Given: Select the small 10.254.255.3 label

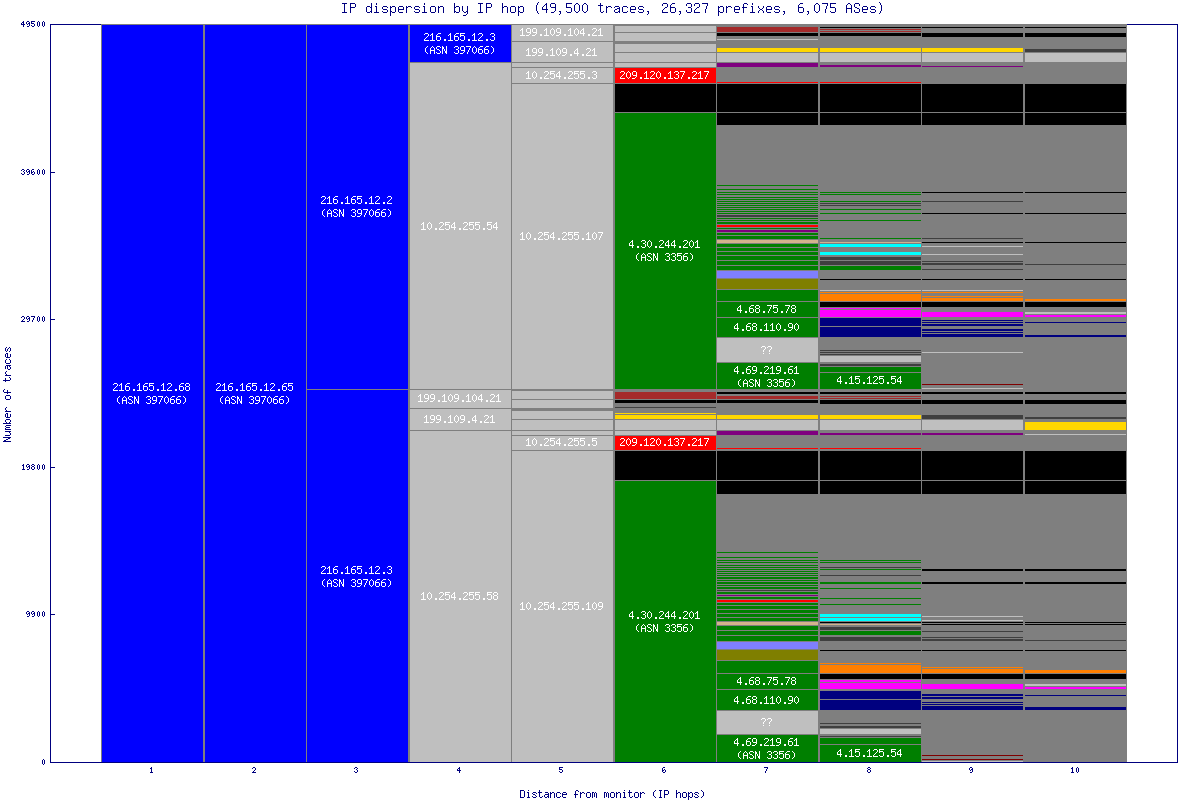Looking at the screenshot, I should 562,75.
